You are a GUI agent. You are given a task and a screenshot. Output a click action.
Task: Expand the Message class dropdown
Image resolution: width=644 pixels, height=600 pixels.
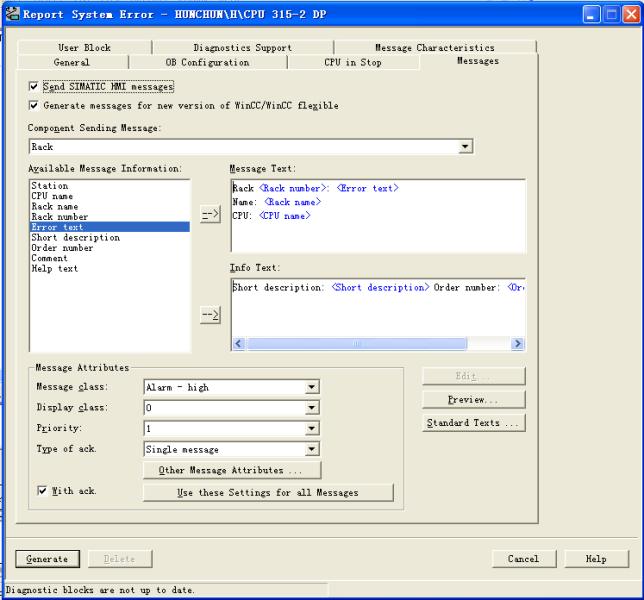[312, 388]
